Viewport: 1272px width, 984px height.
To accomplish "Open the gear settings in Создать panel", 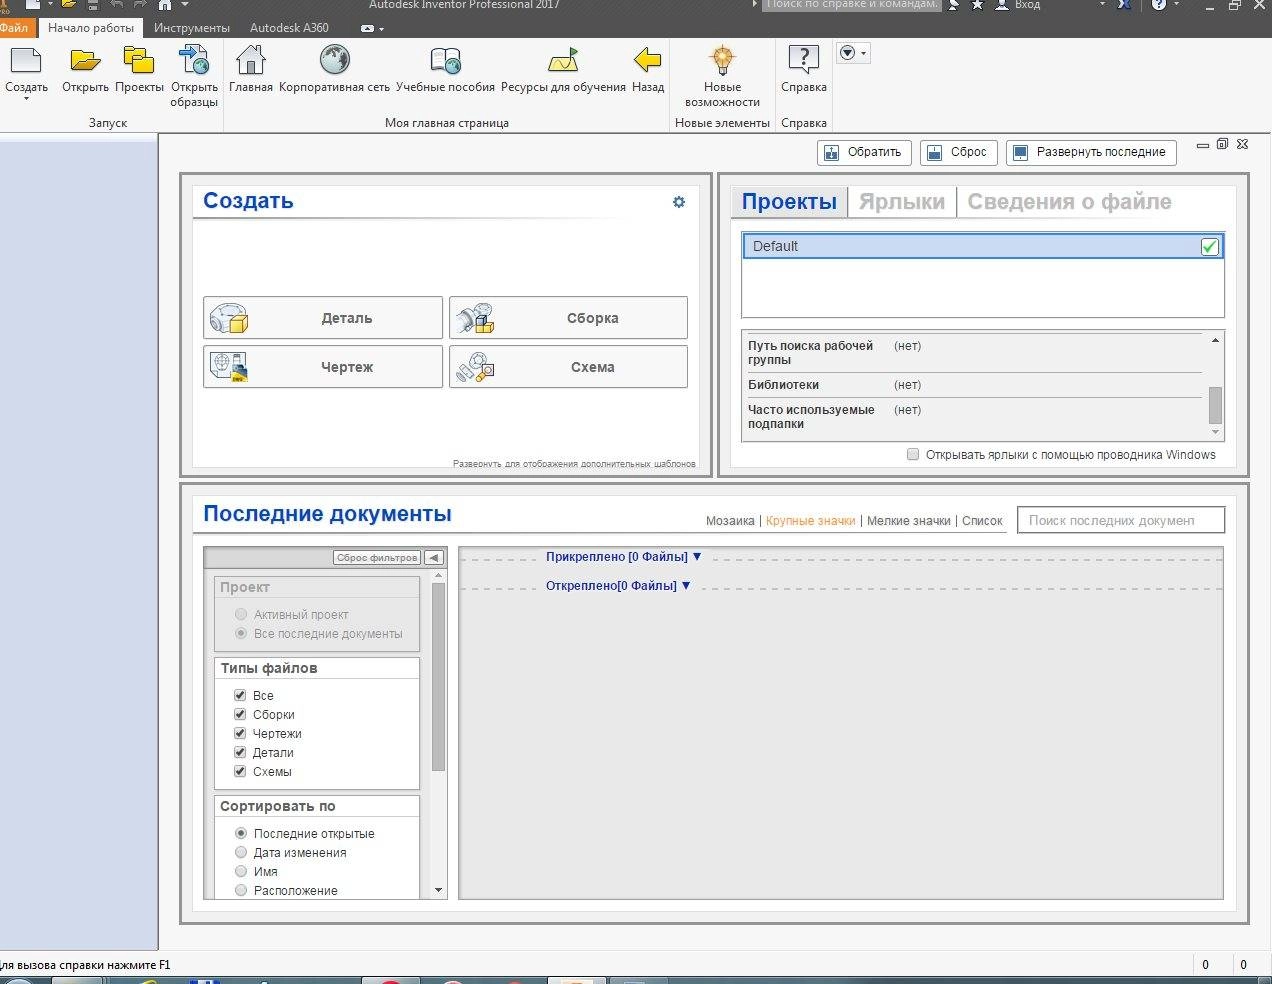I will tap(679, 202).
